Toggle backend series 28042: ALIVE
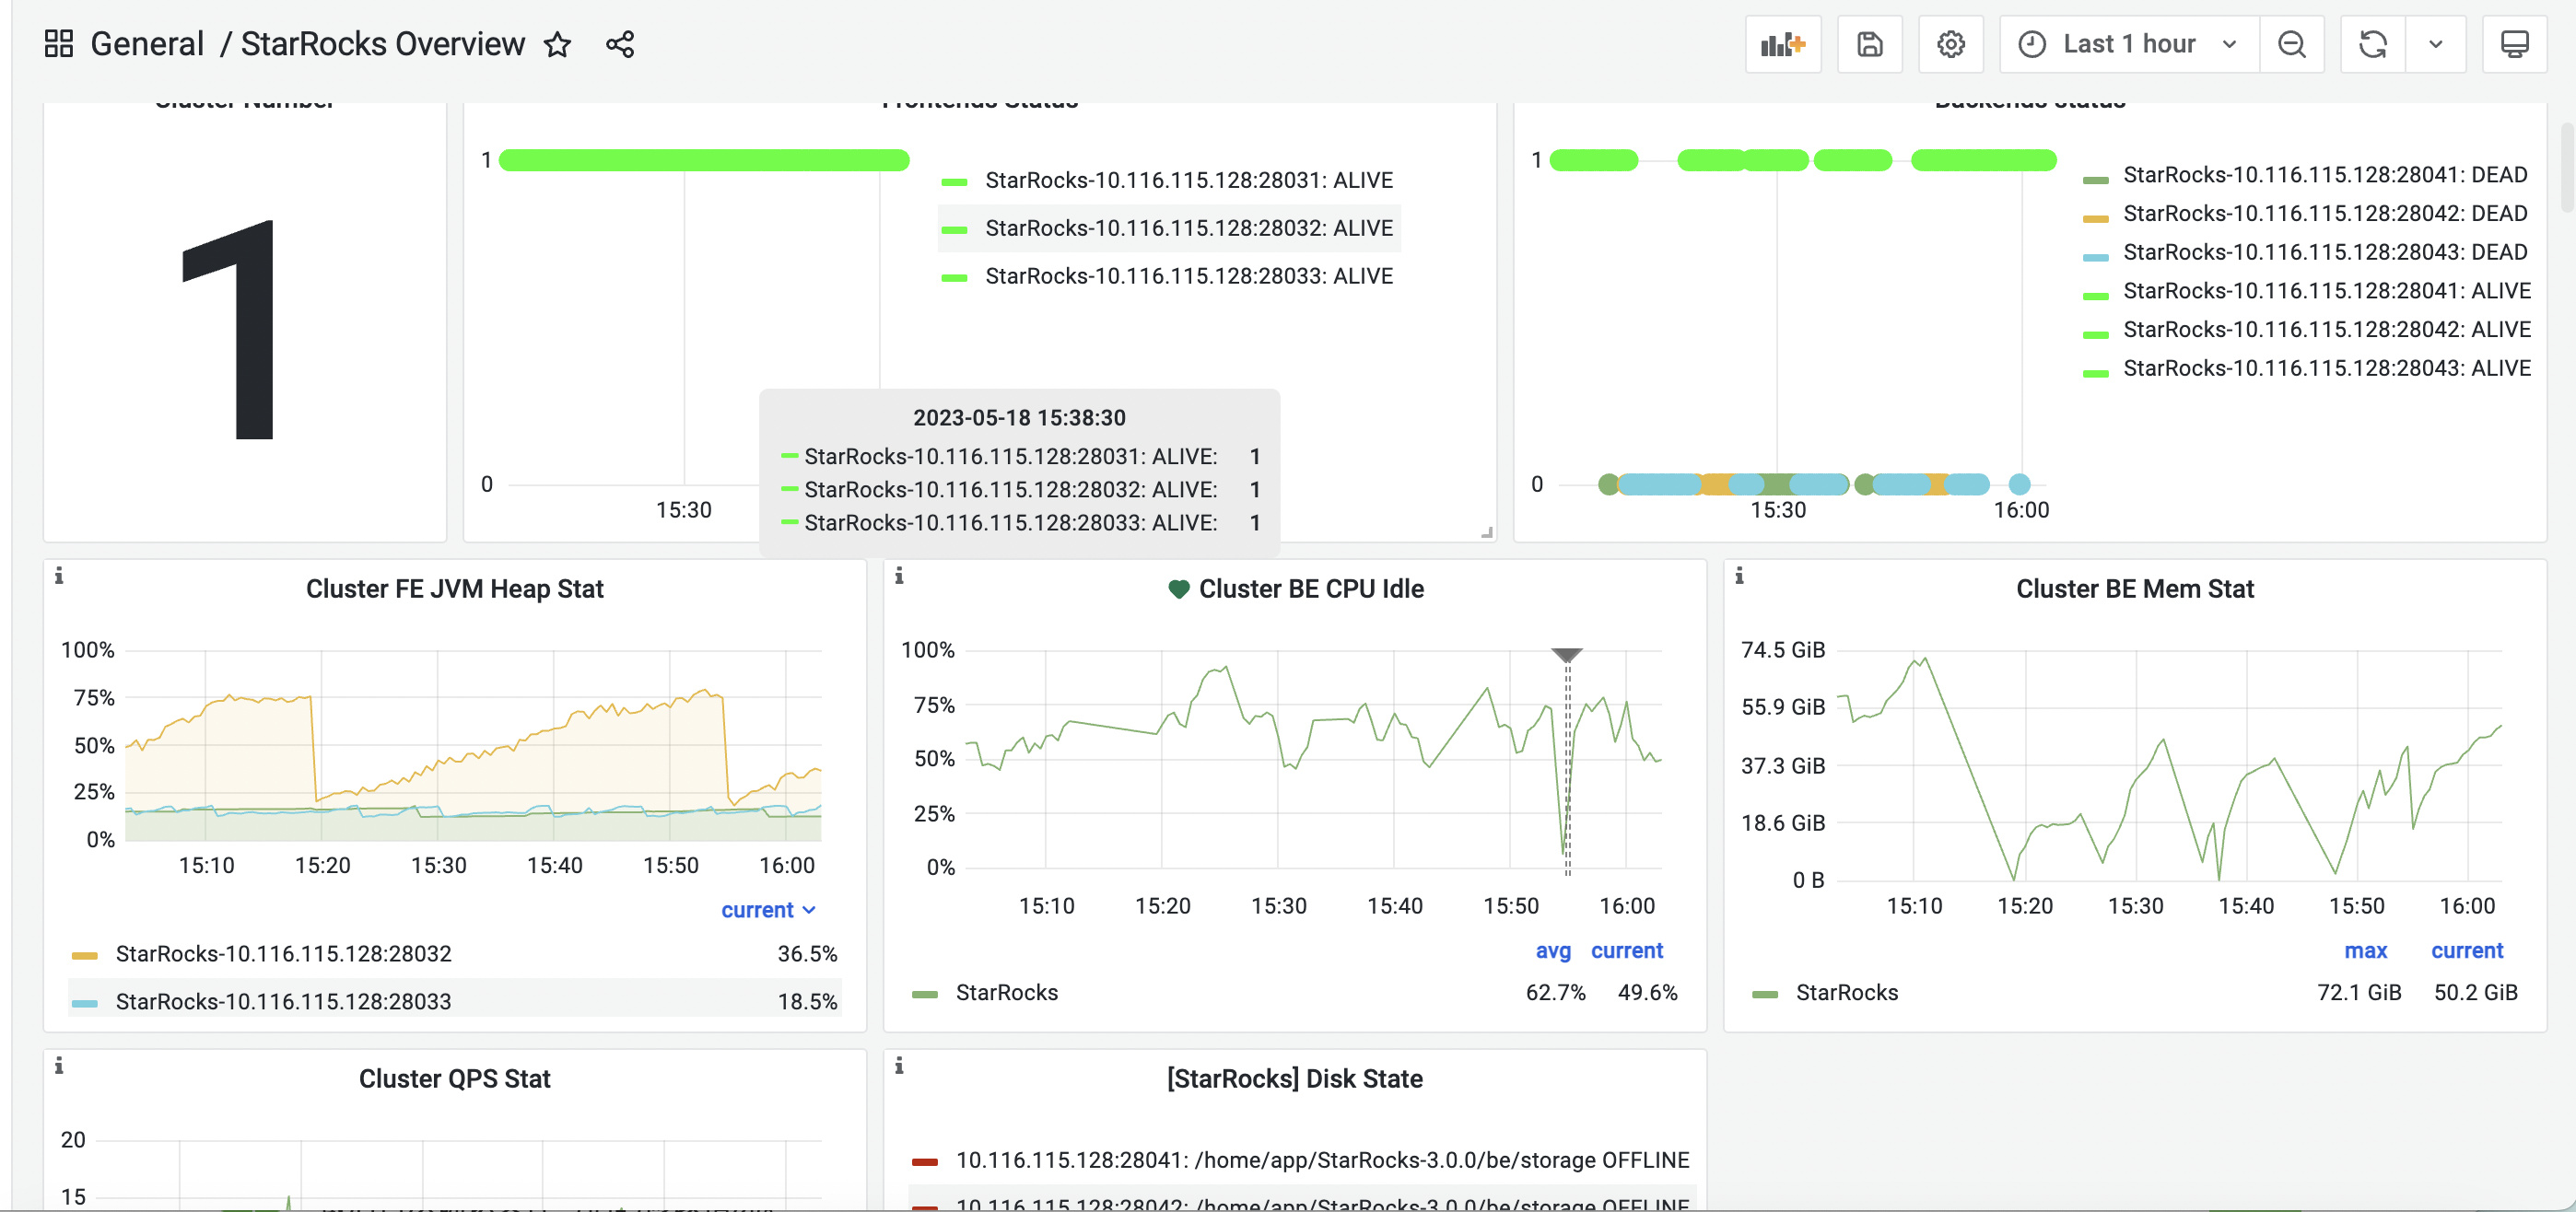 click(x=2327, y=329)
